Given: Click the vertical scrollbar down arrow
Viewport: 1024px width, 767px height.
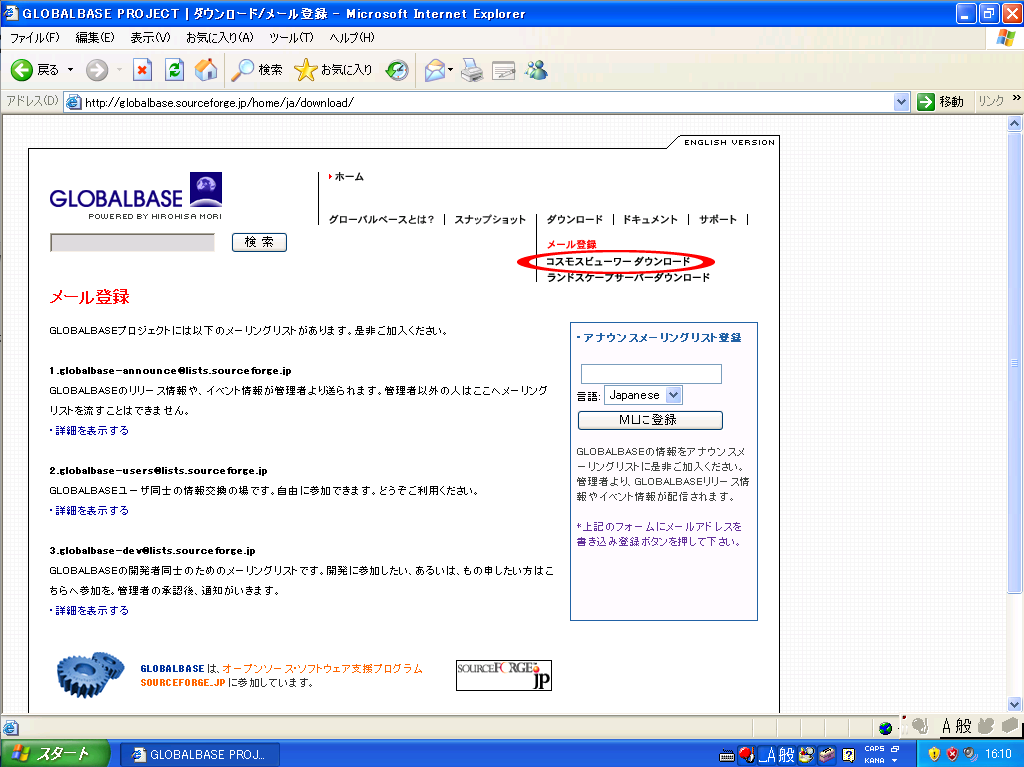Looking at the screenshot, I should click(1014, 704).
